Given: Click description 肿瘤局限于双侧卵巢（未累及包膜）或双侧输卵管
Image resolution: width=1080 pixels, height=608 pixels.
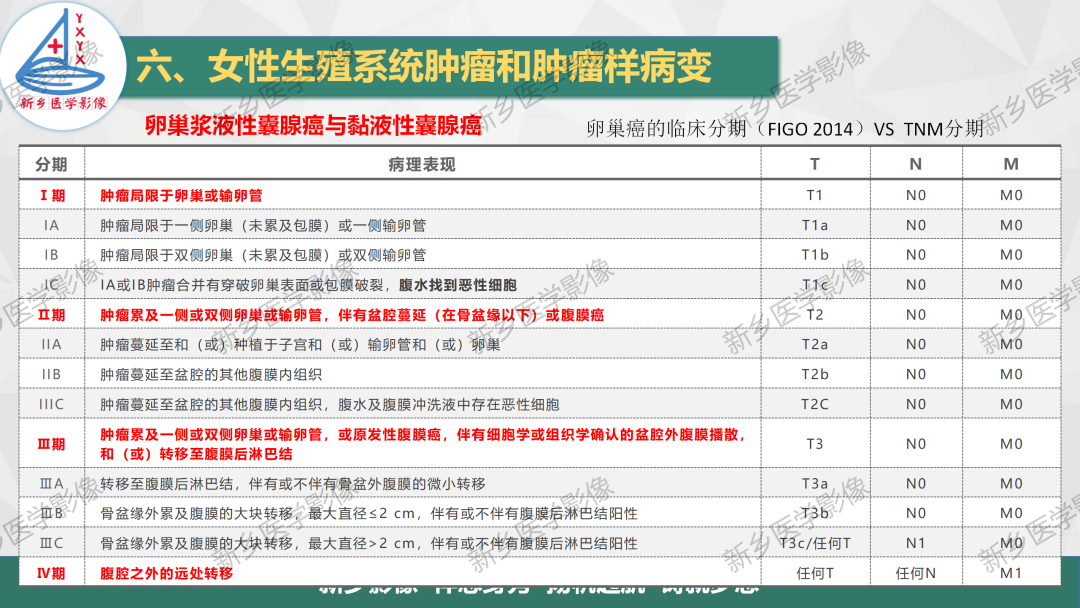Looking at the screenshot, I should point(263,255).
